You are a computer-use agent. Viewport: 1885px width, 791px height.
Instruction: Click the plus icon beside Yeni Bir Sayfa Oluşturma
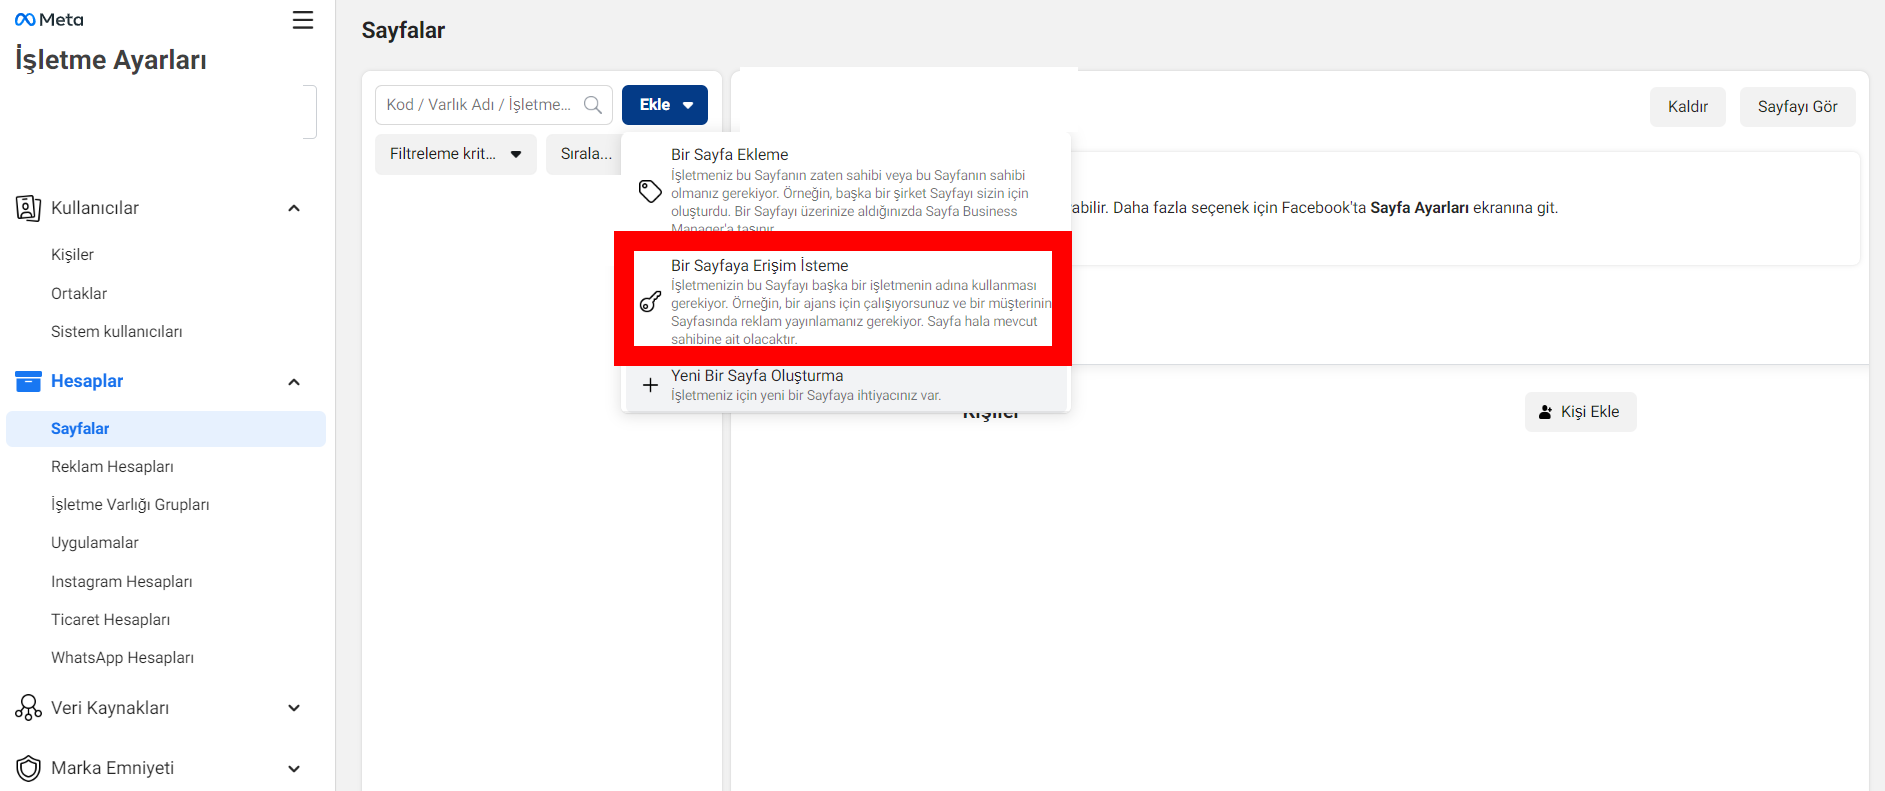click(650, 385)
